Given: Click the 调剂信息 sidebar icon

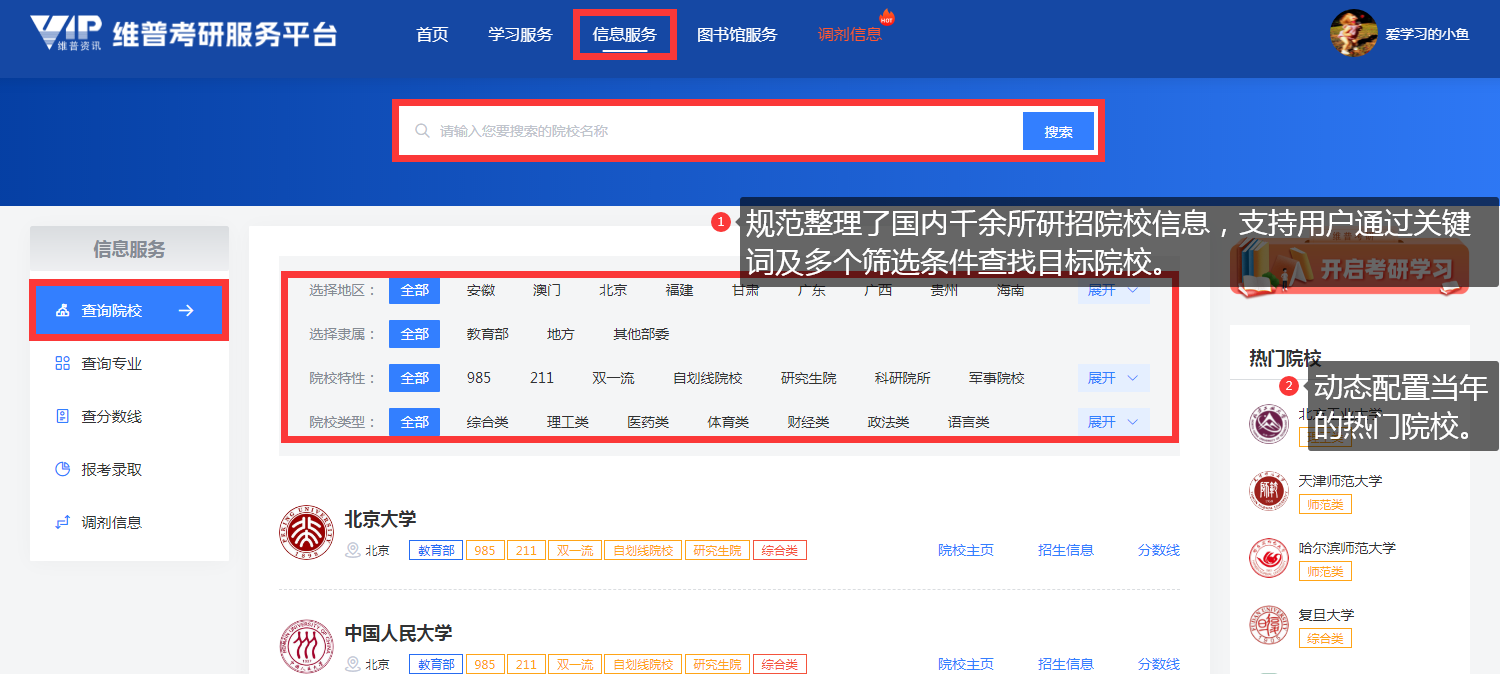Looking at the screenshot, I should point(63,523).
